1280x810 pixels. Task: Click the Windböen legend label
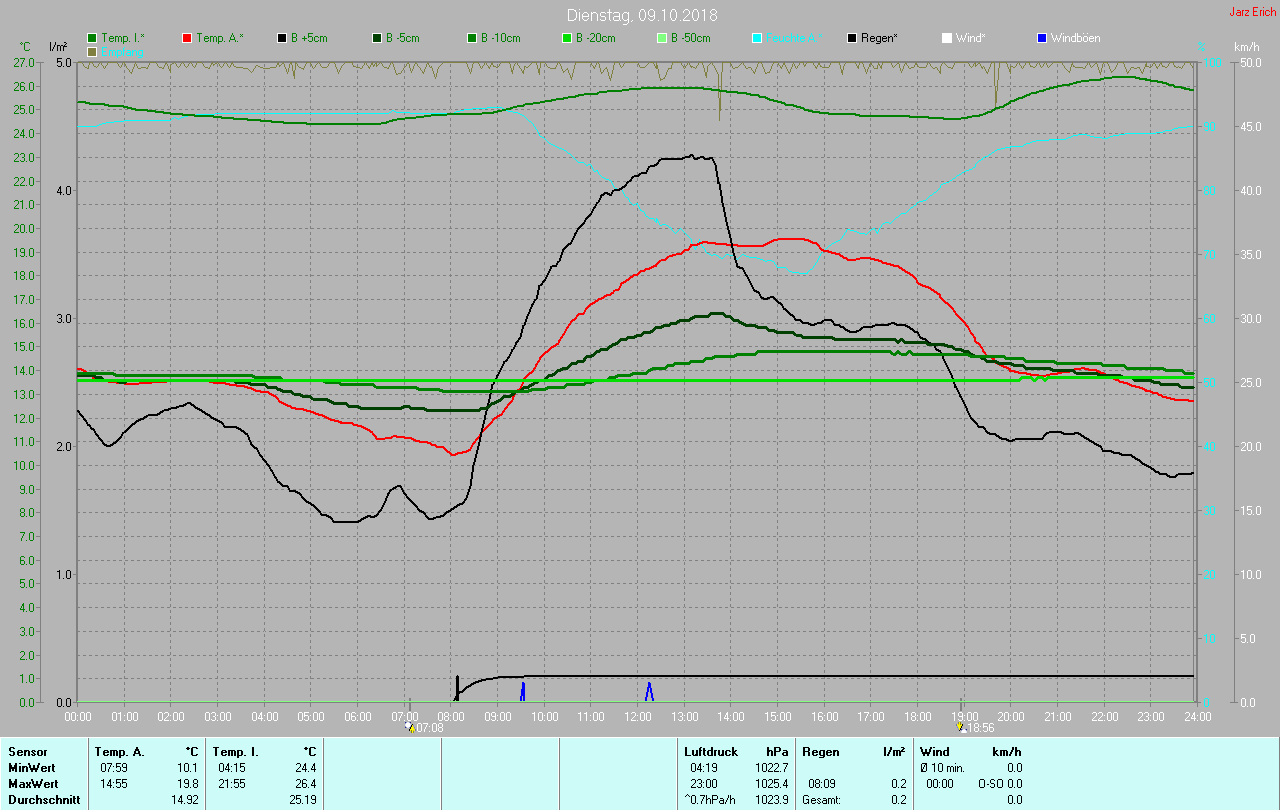1075,38
